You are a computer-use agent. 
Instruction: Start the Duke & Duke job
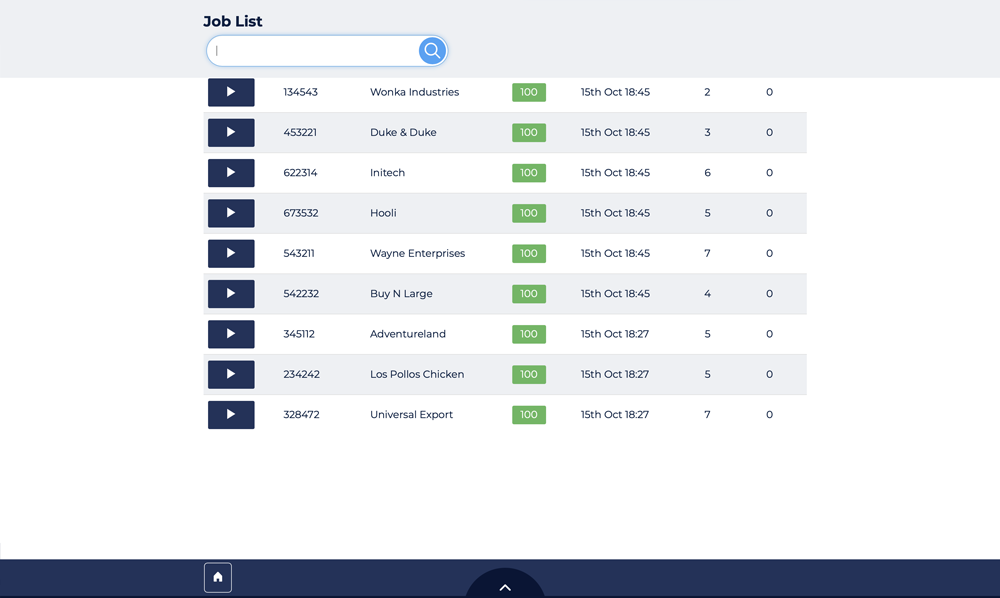[x=231, y=132]
